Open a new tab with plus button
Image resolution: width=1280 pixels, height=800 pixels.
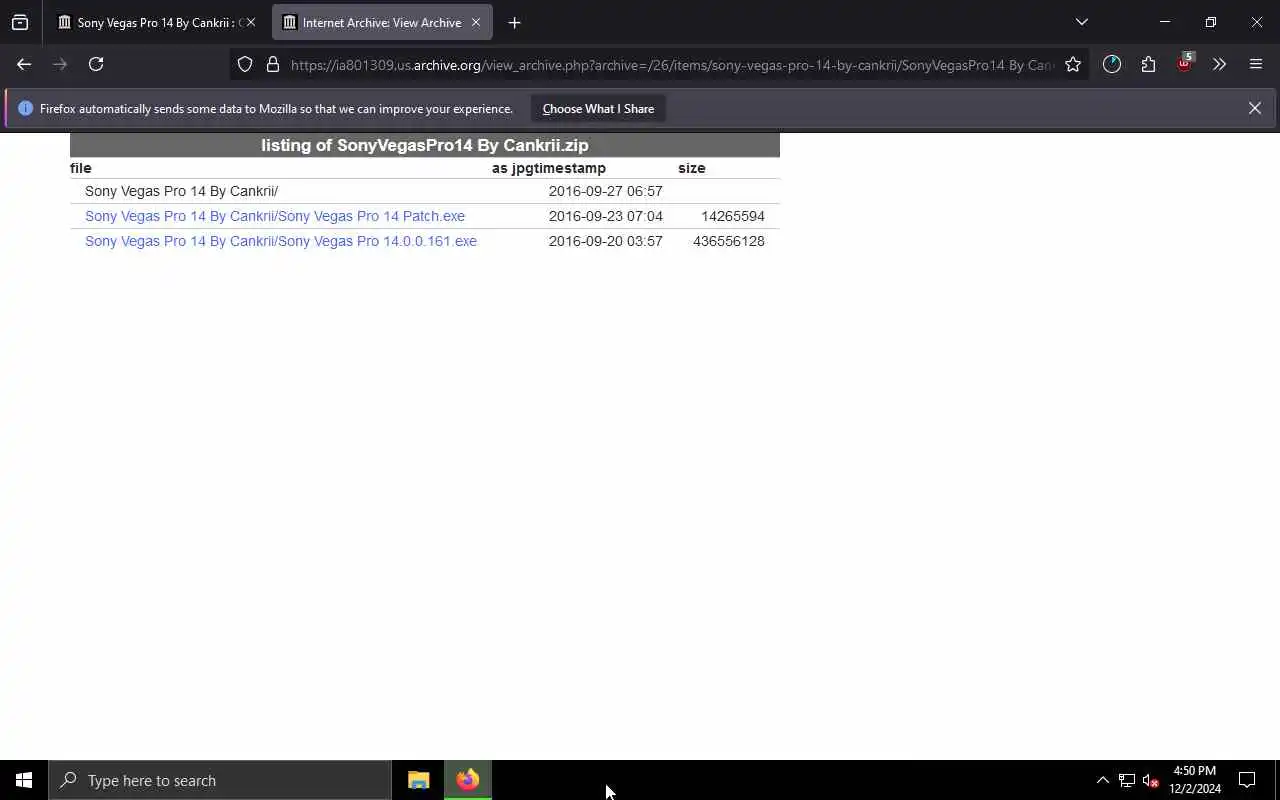pos(514,22)
